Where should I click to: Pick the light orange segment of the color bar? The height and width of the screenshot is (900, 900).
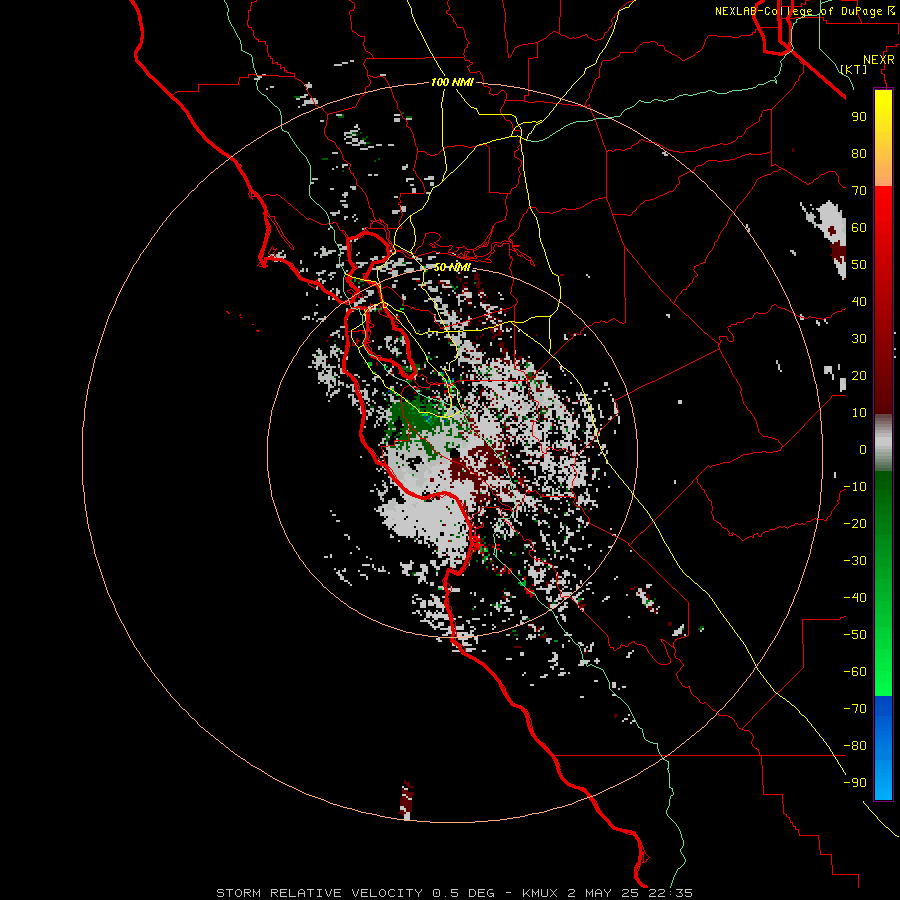point(883,170)
